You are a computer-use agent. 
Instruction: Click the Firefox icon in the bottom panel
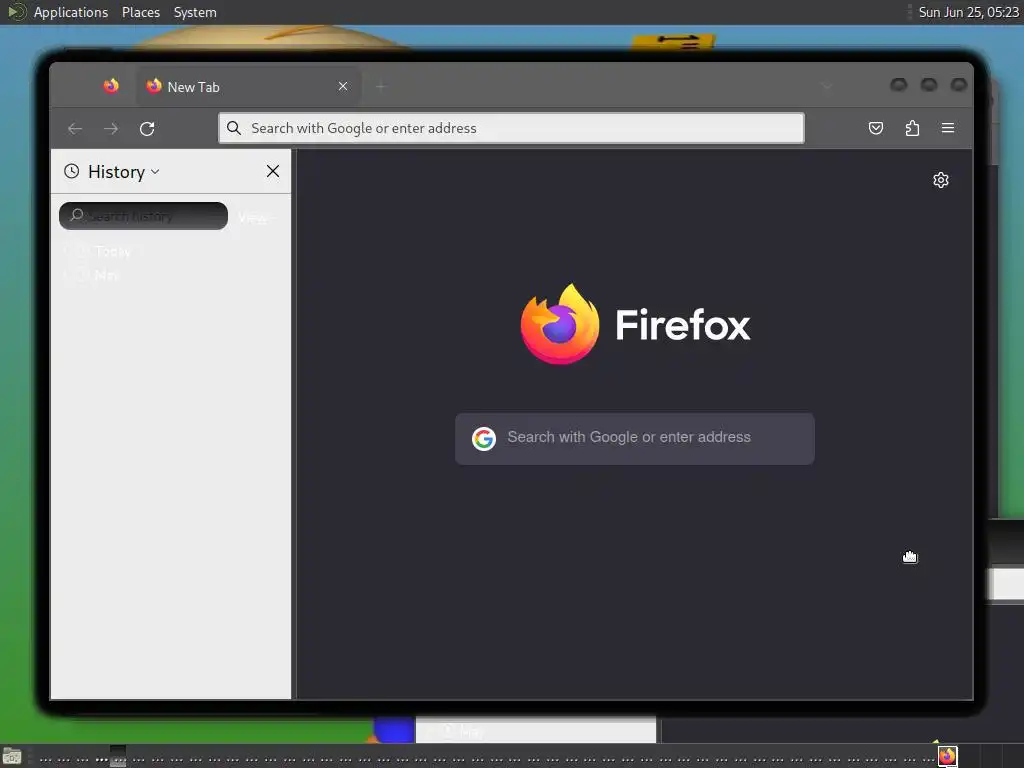pyautogui.click(x=948, y=756)
